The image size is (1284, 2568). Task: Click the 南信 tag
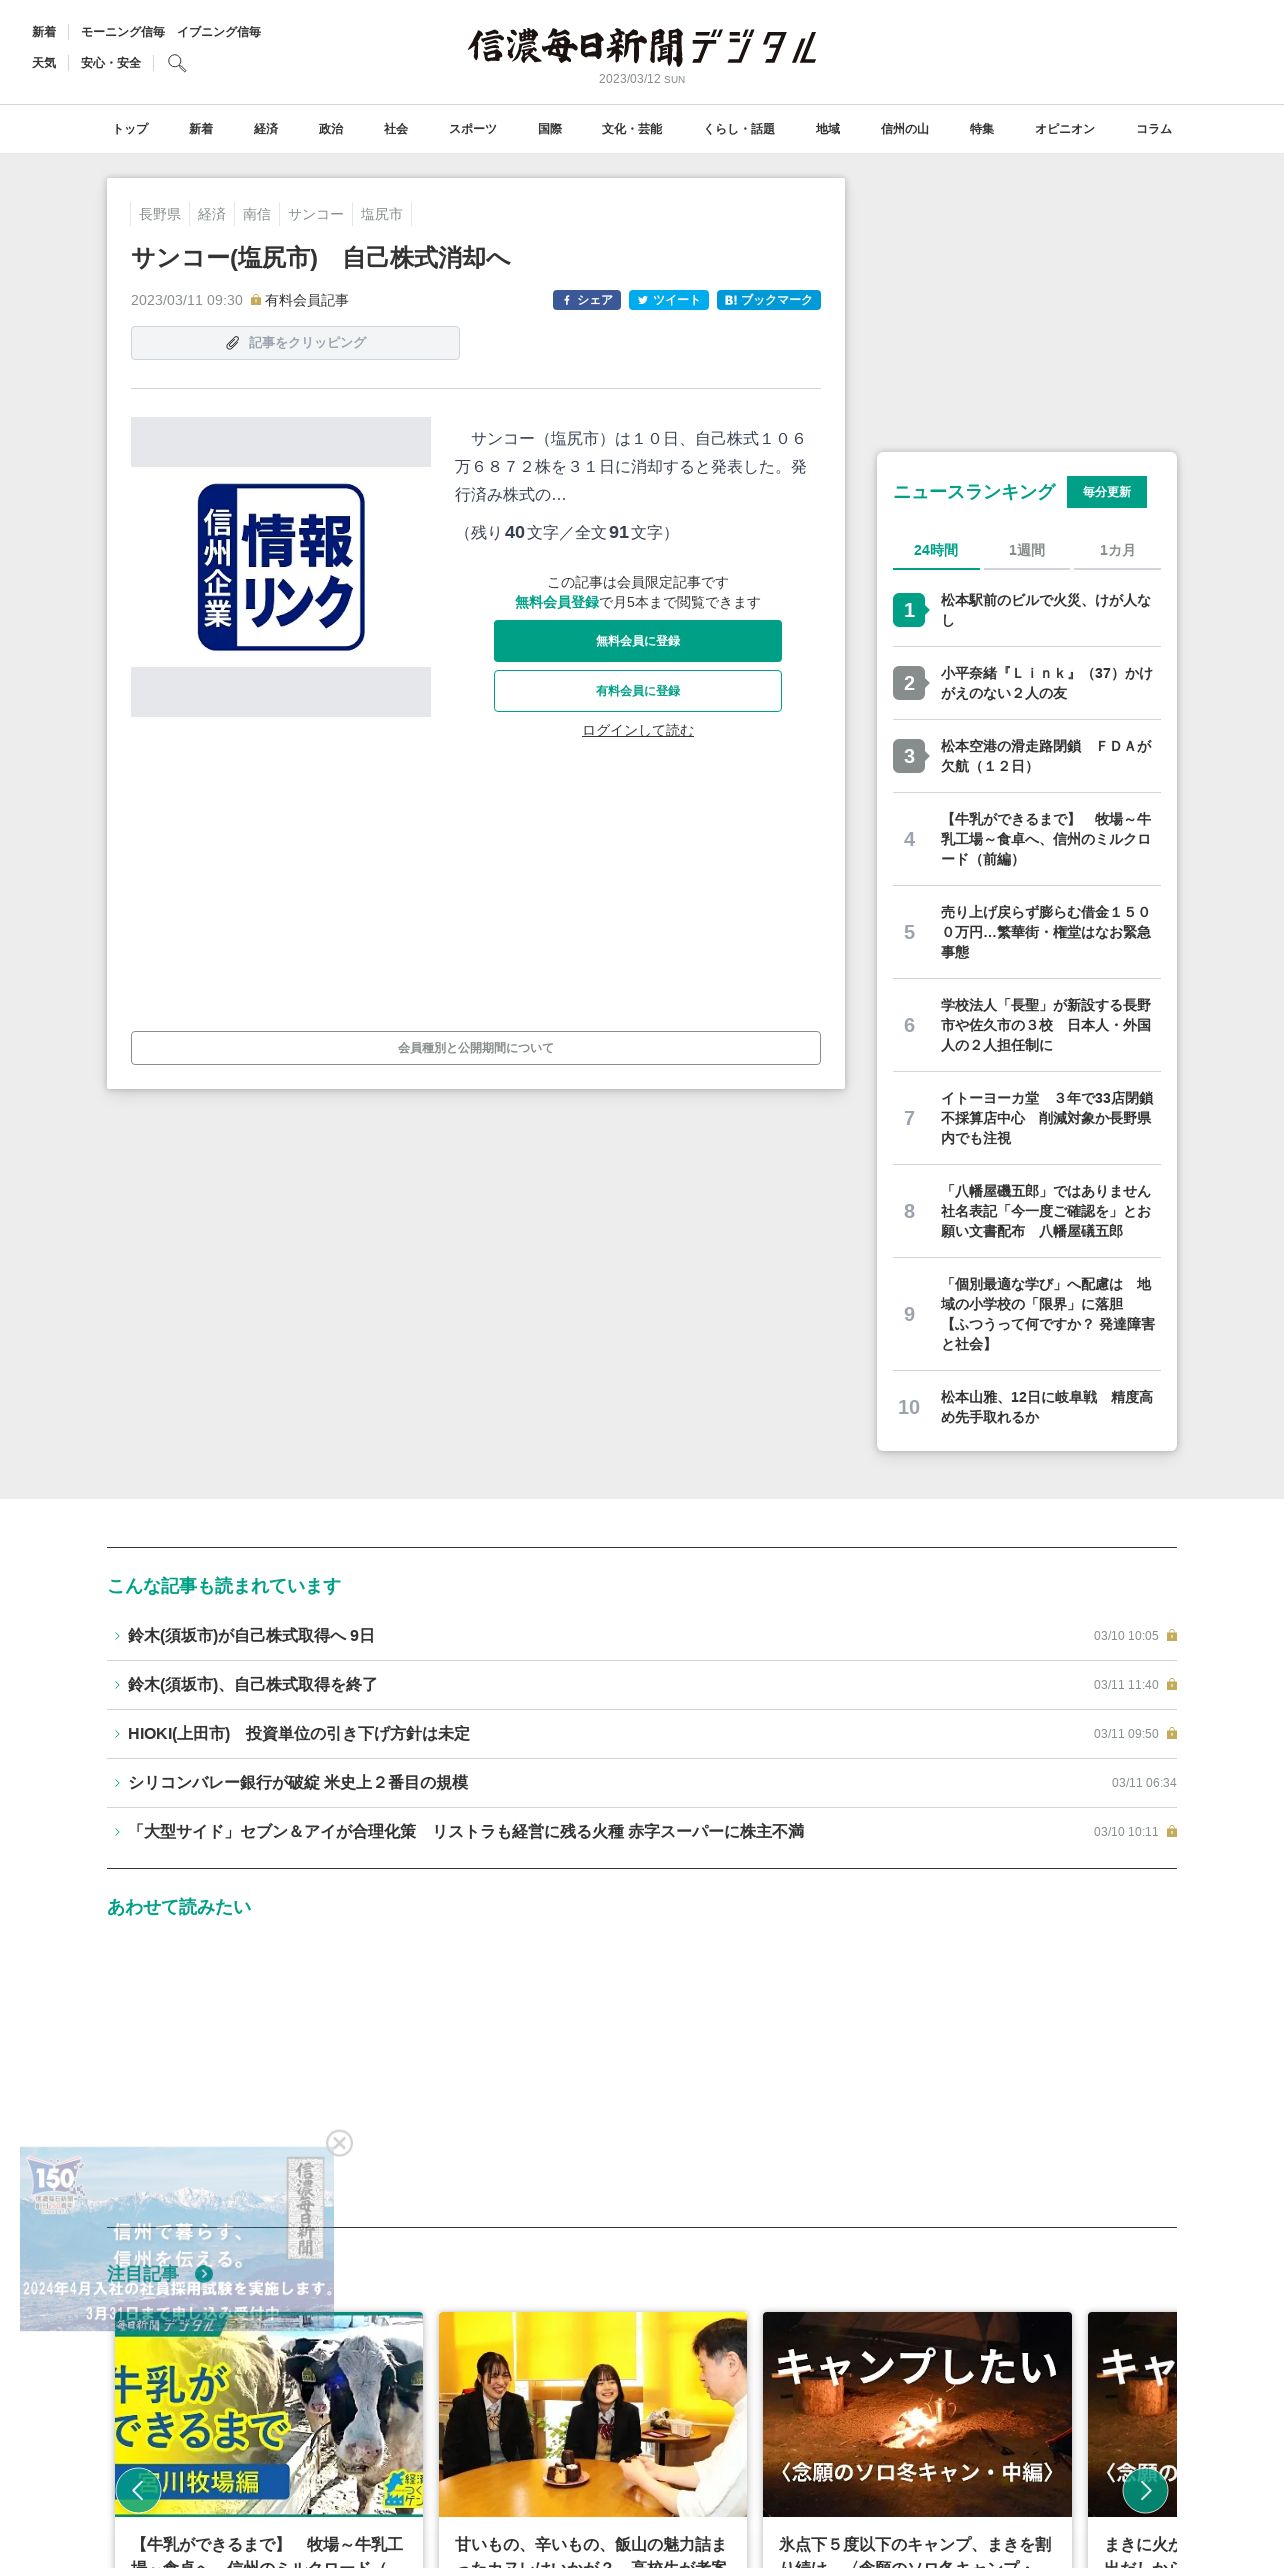click(257, 214)
